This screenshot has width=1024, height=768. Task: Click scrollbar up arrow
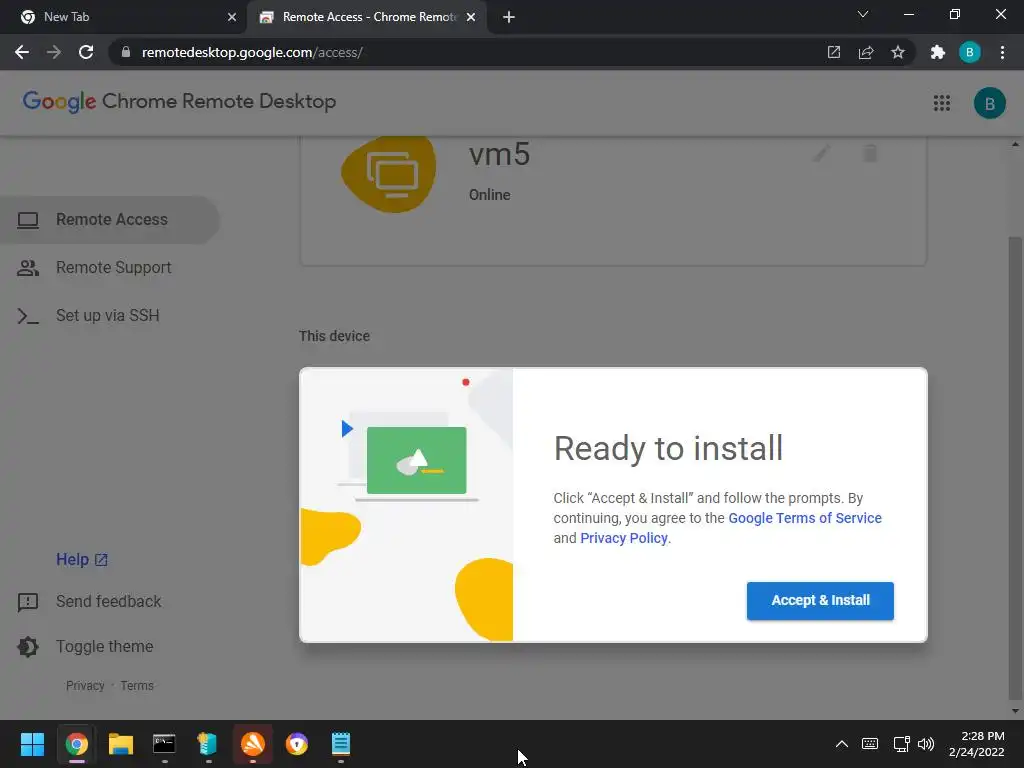[x=1015, y=144]
